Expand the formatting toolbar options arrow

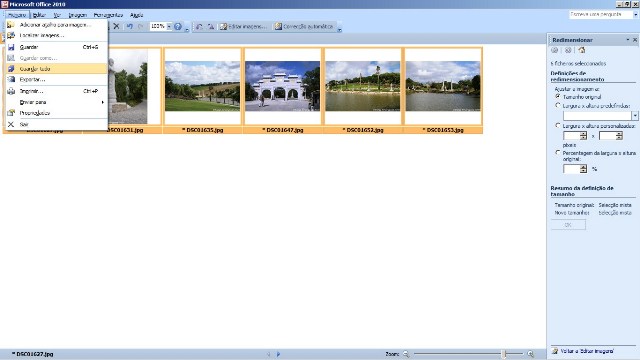(x=339, y=29)
